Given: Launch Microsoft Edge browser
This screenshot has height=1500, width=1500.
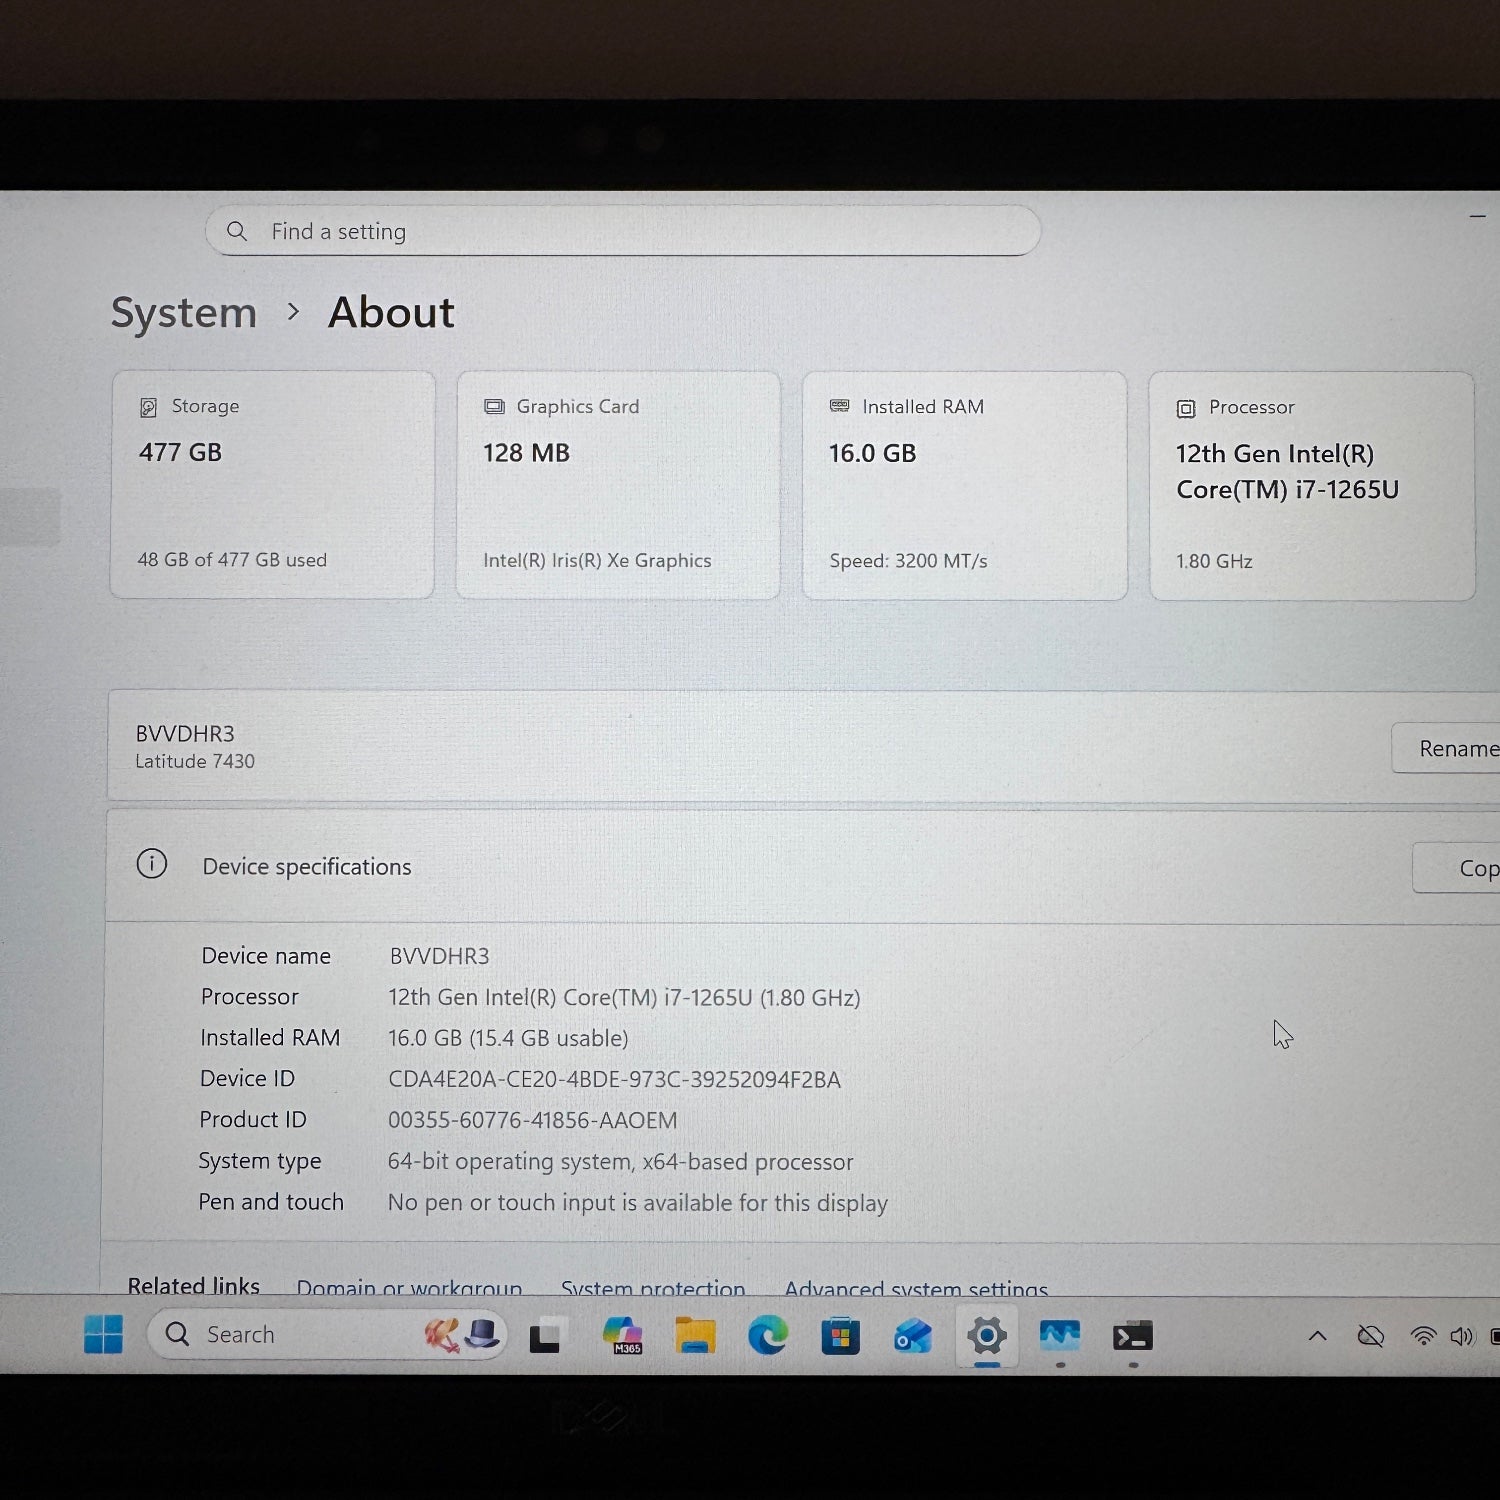Looking at the screenshot, I should point(768,1335).
